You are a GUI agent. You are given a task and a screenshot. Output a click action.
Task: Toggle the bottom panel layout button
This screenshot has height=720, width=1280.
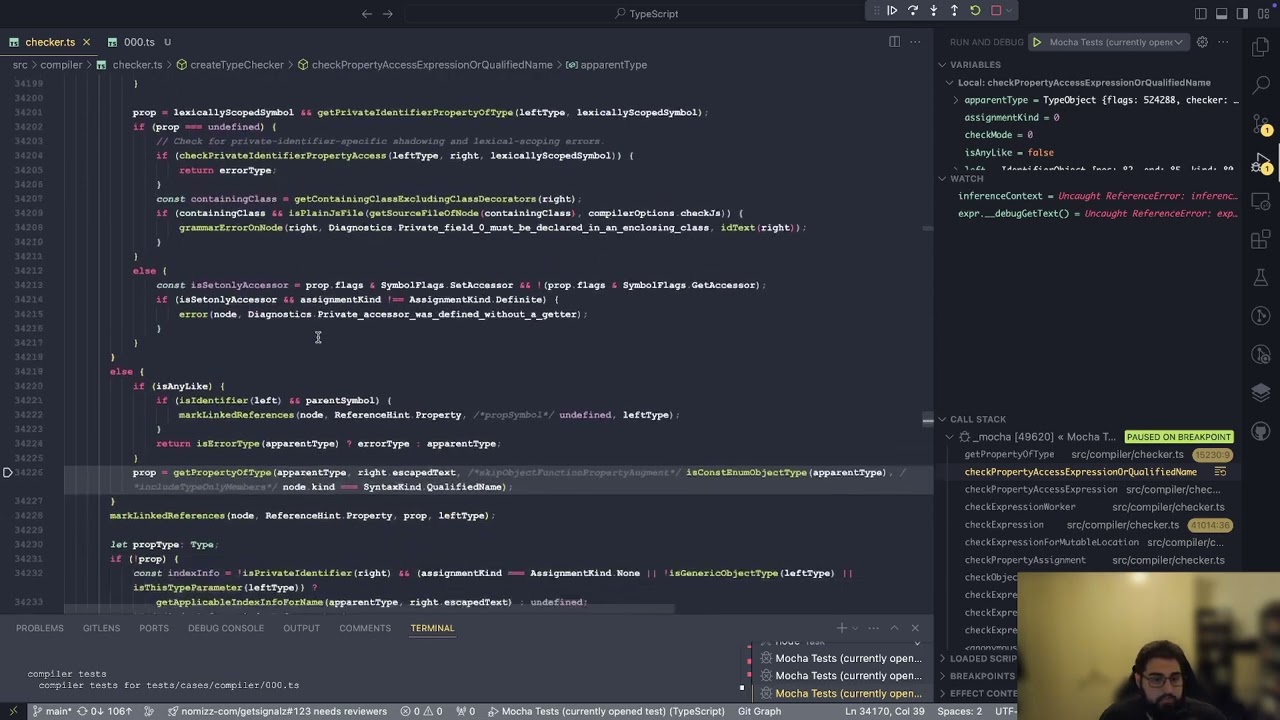1221,14
